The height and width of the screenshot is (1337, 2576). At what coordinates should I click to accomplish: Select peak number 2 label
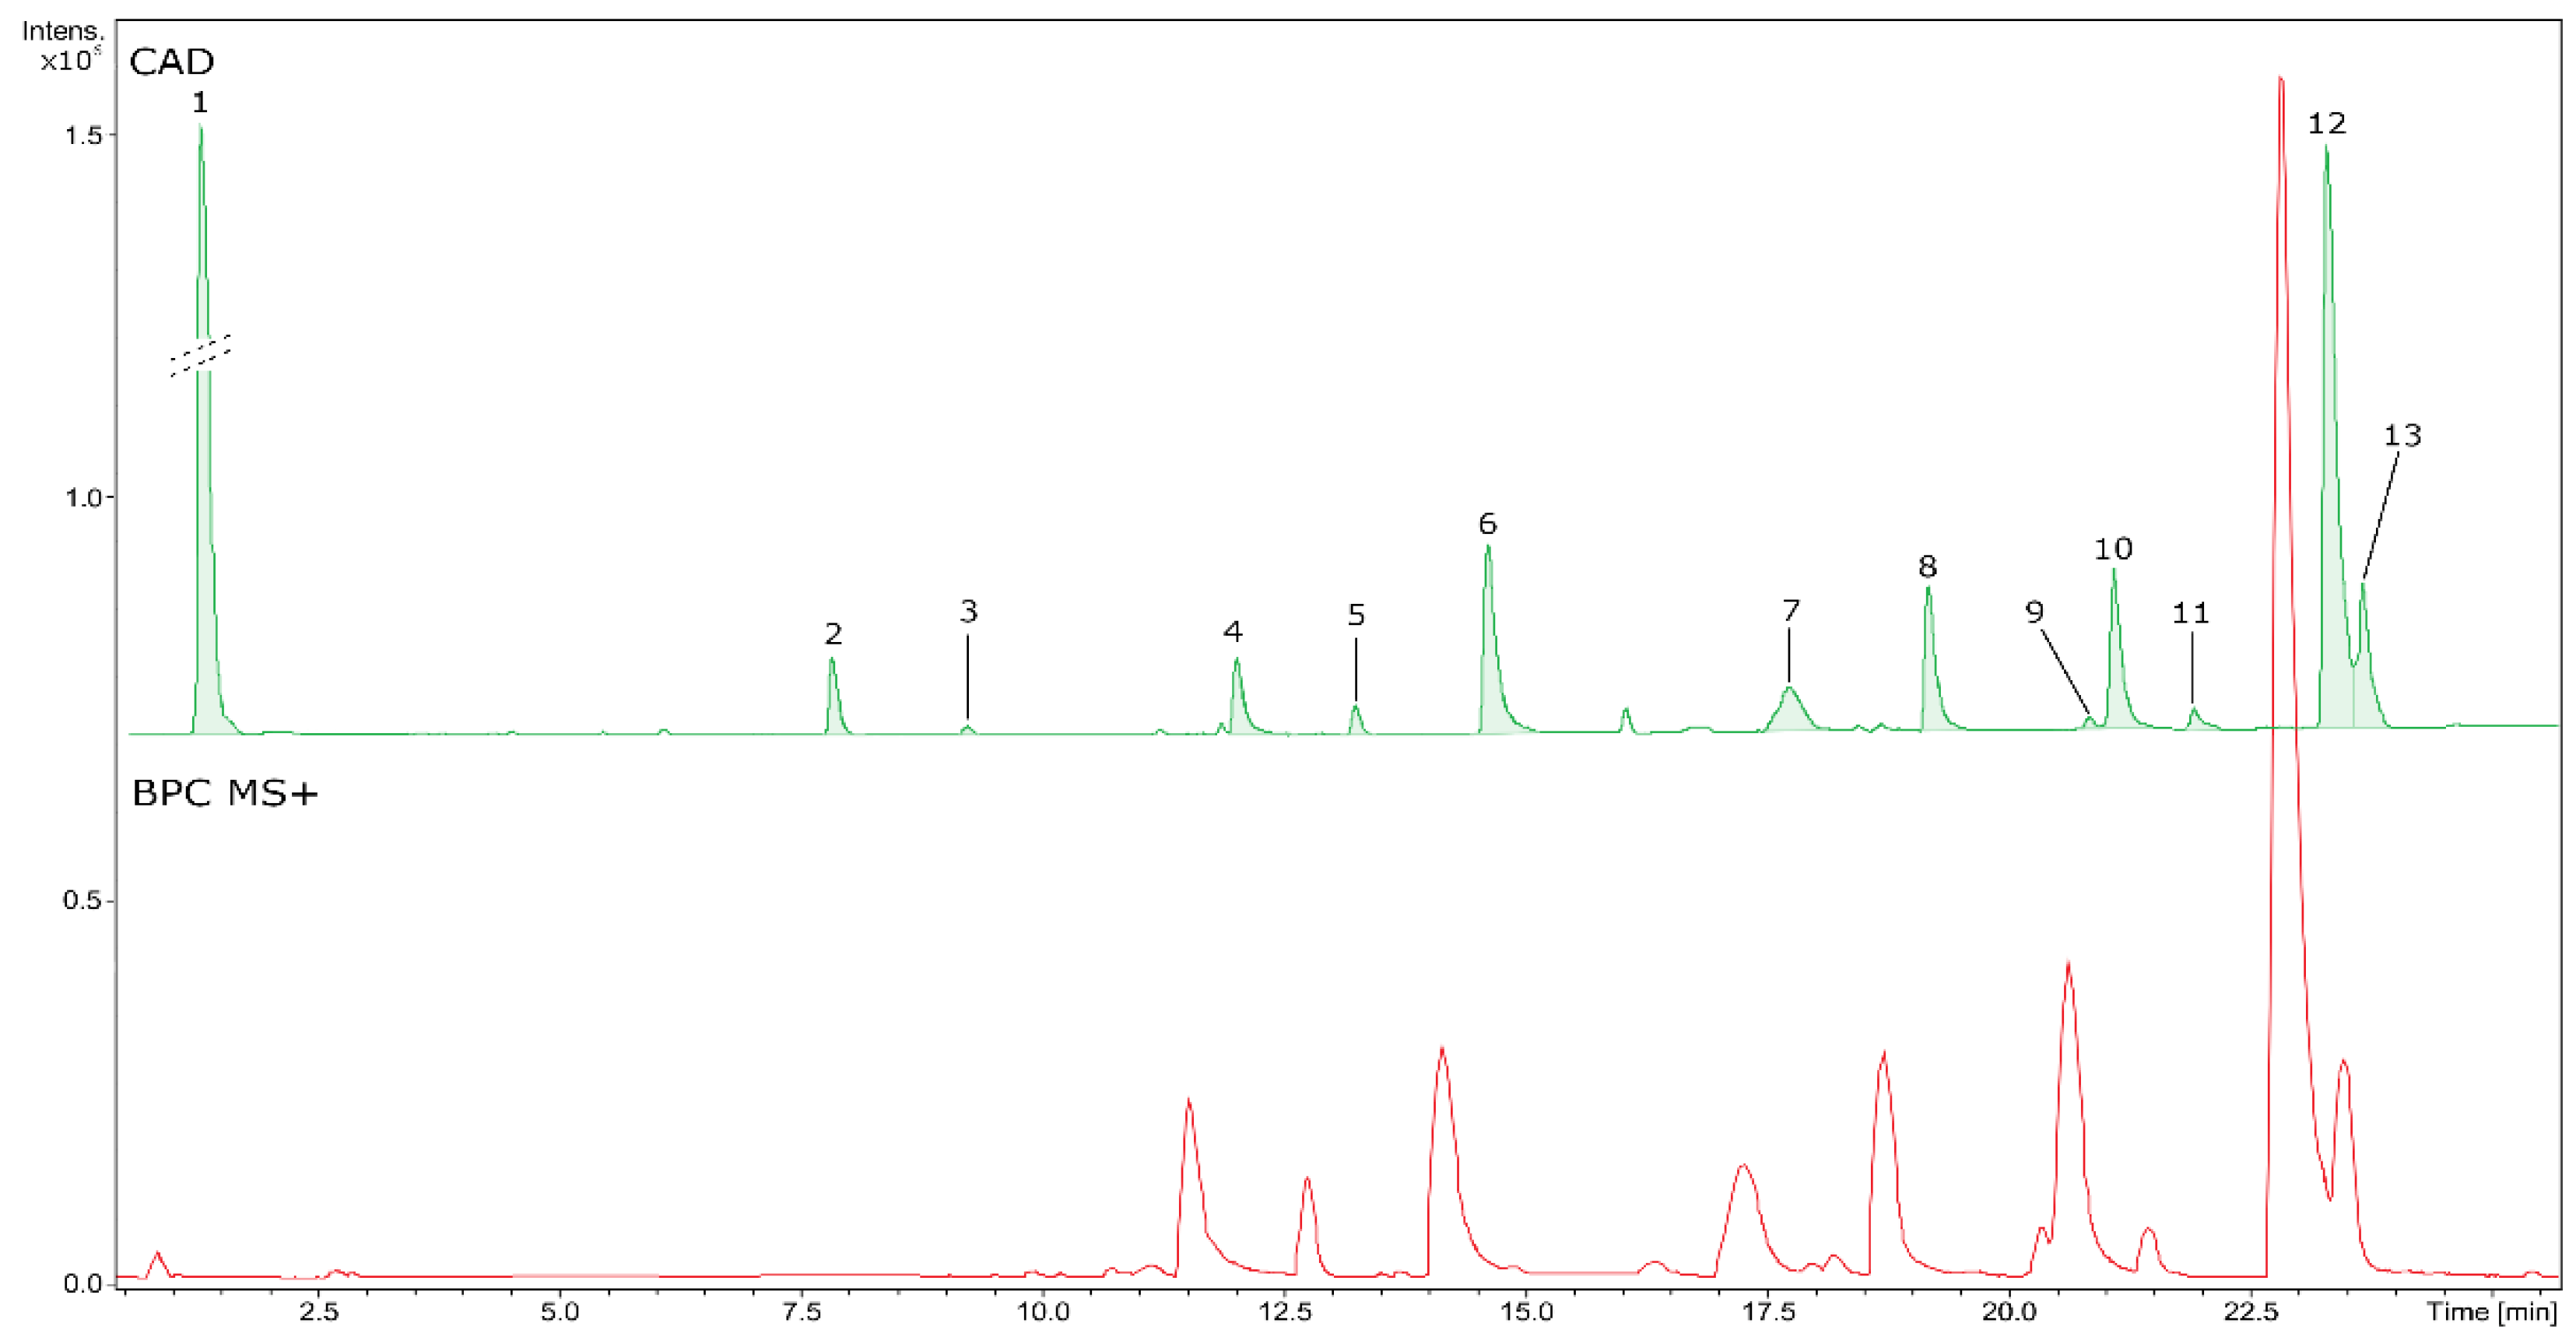point(833,634)
